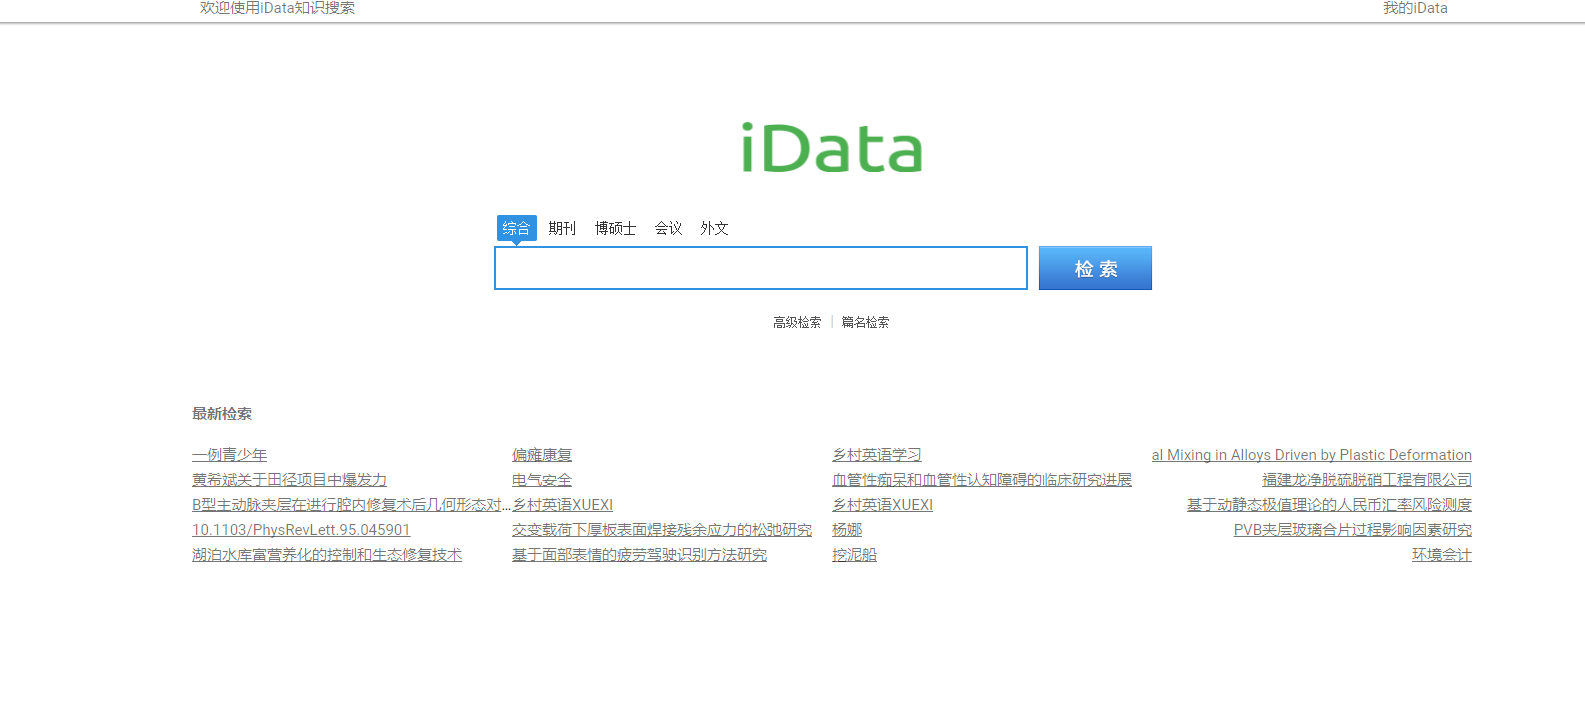The image size is (1585, 728).
Task: Open recent search 福建龙净脱硫脱硝工程有限公司
Action: click(x=1367, y=480)
